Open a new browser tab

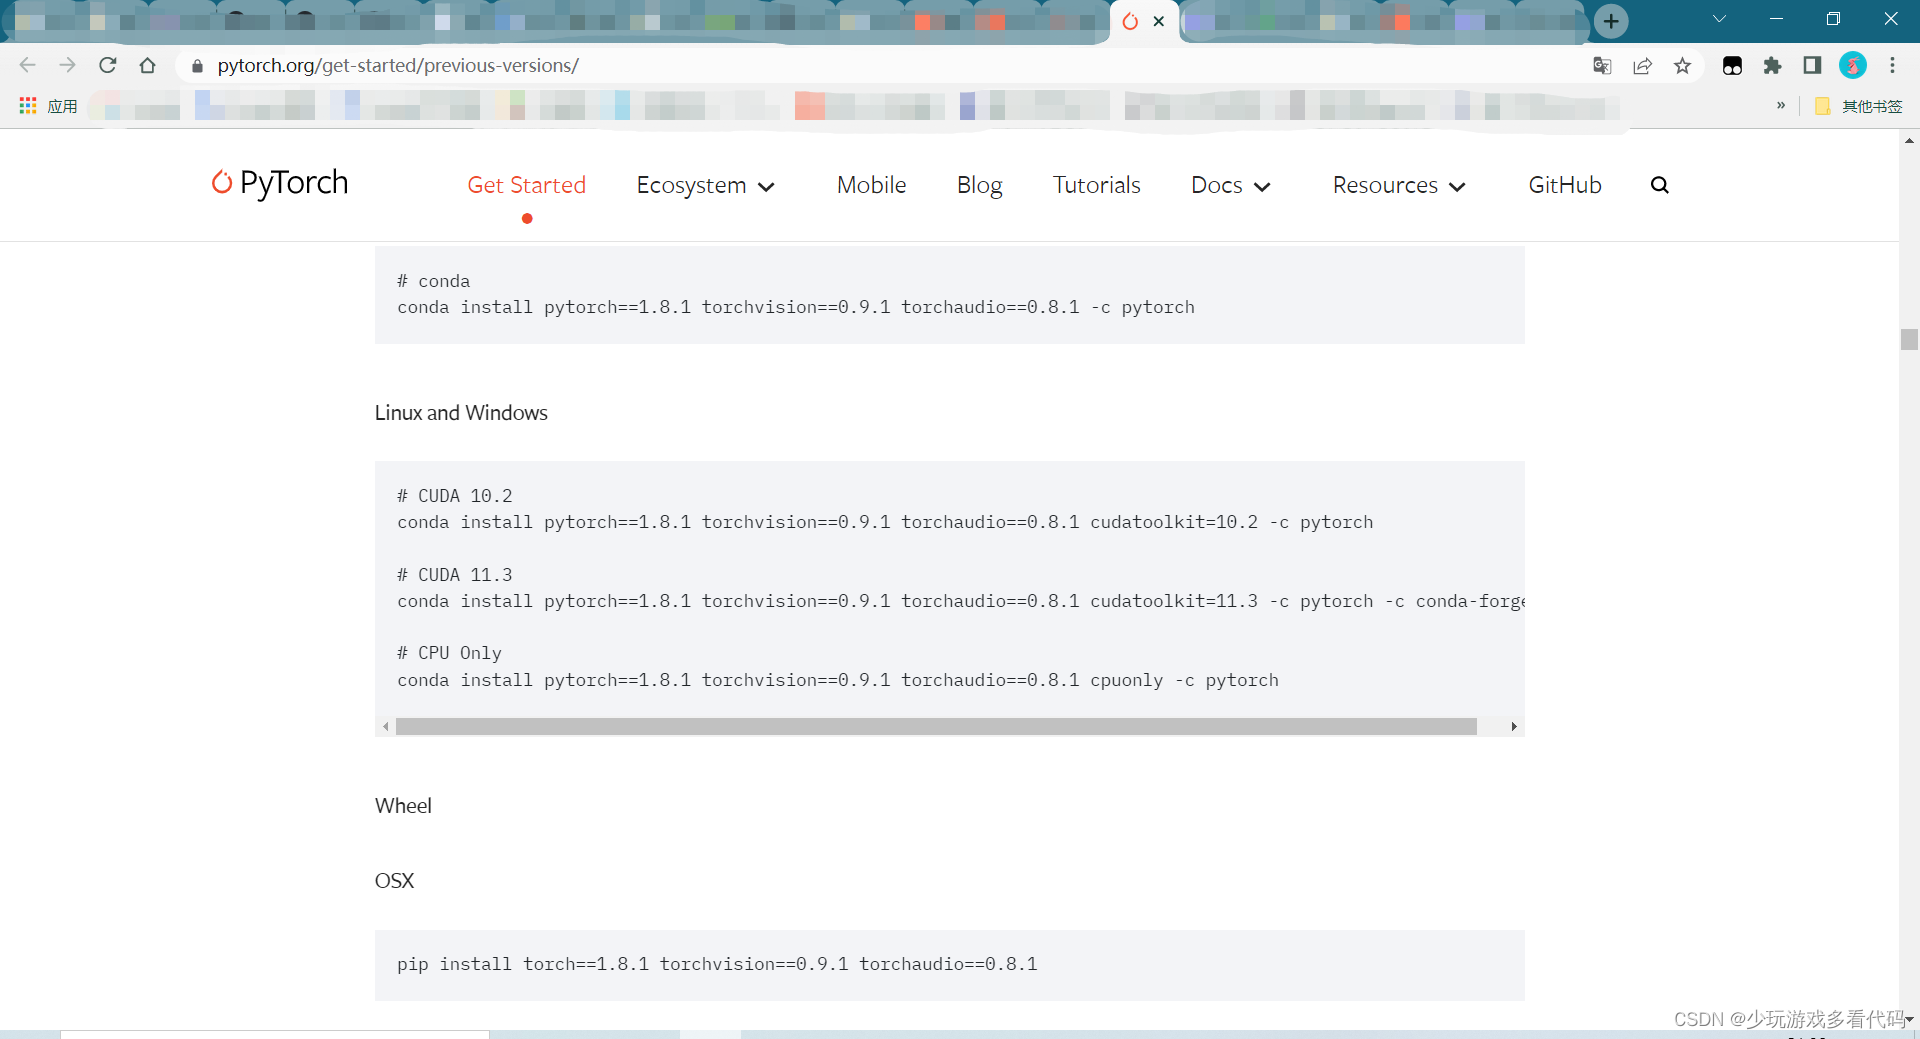click(1611, 21)
